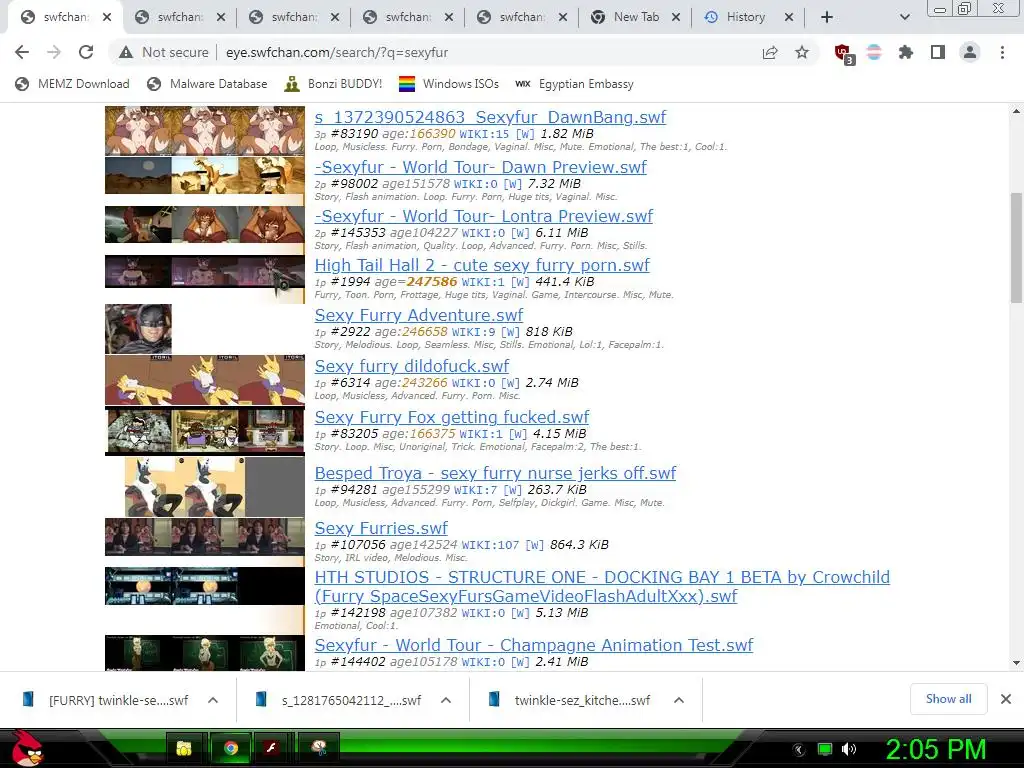The height and width of the screenshot is (768, 1024).
Task: Click the browser forward arrow
Action: coord(54,52)
